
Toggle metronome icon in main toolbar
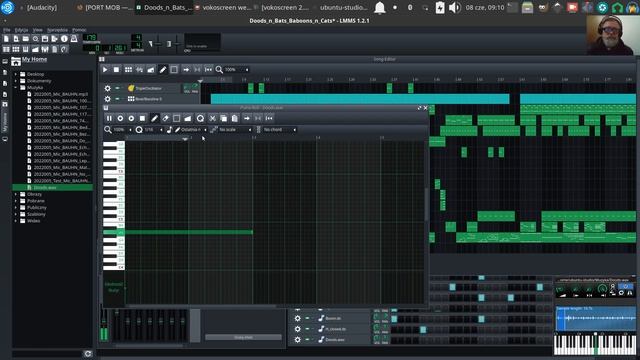(x=74, y=39)
